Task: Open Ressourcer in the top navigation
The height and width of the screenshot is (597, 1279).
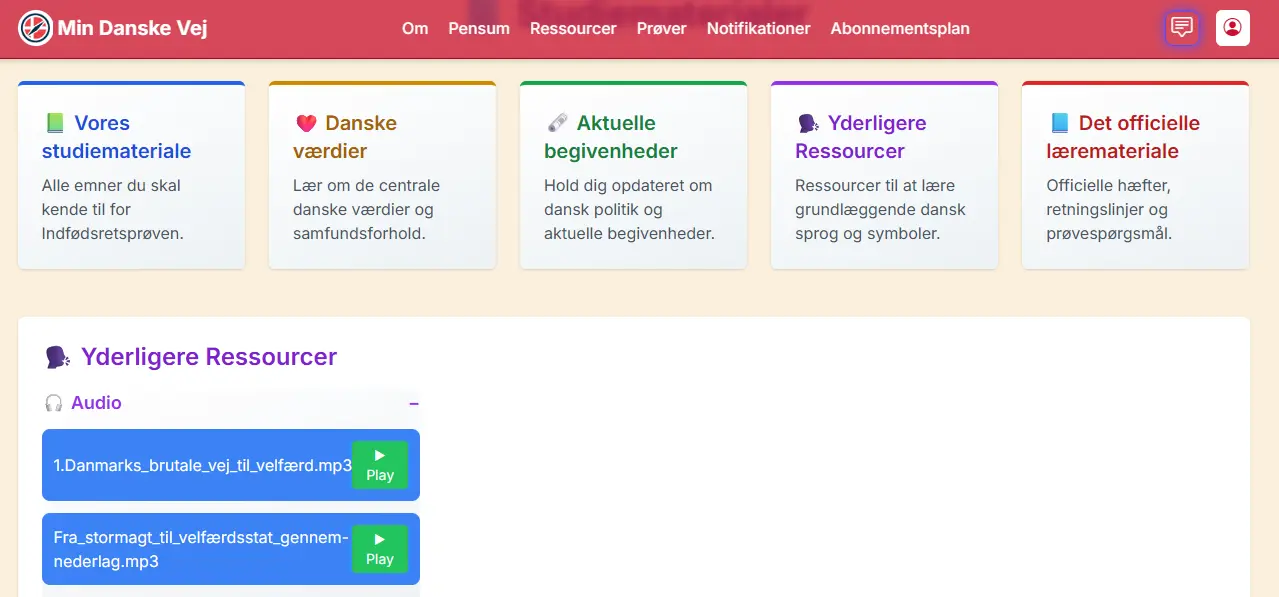Action: (x=573, y=28)
